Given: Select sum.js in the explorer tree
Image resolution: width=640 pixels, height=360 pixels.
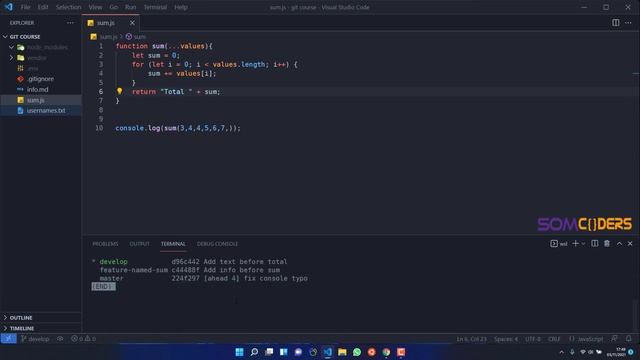Looking at the screenshot, I should (41, 100).
